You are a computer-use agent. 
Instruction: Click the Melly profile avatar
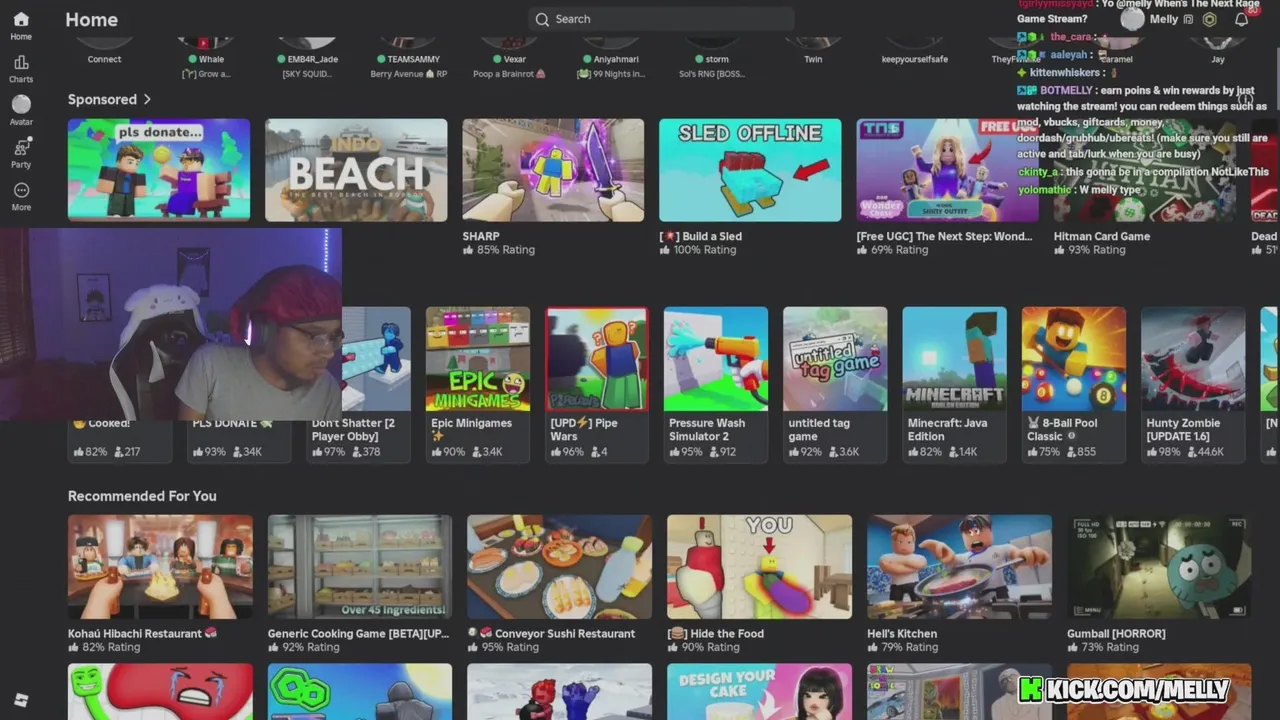[x=1132, y=19]
